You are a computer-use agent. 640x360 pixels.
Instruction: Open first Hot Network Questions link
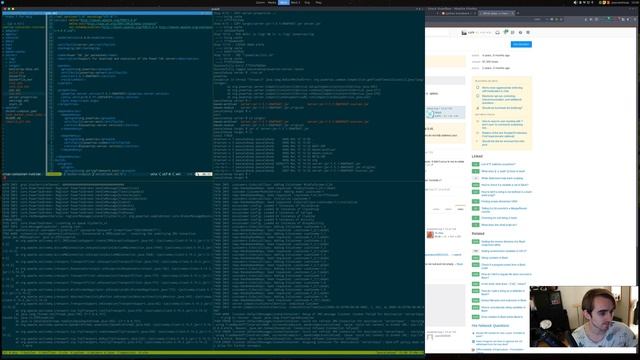500,334
